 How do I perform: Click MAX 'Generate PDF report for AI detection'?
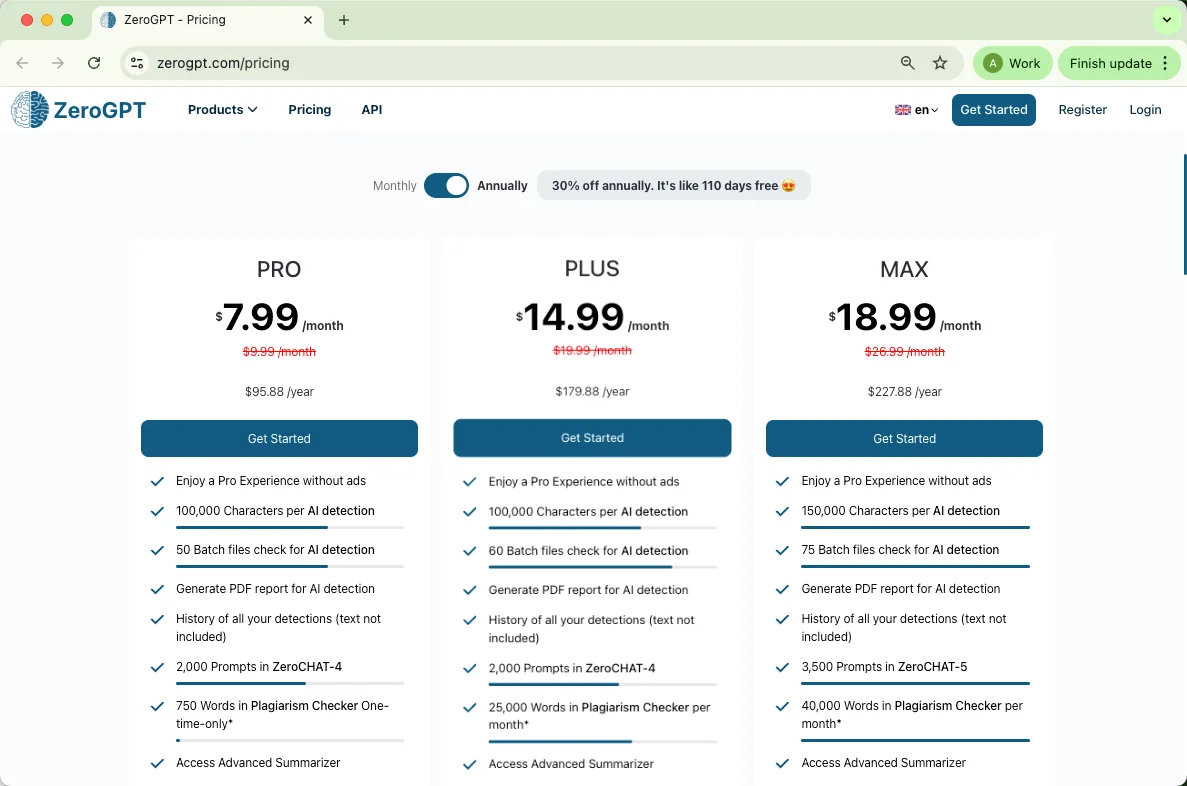tap(901, 588)
